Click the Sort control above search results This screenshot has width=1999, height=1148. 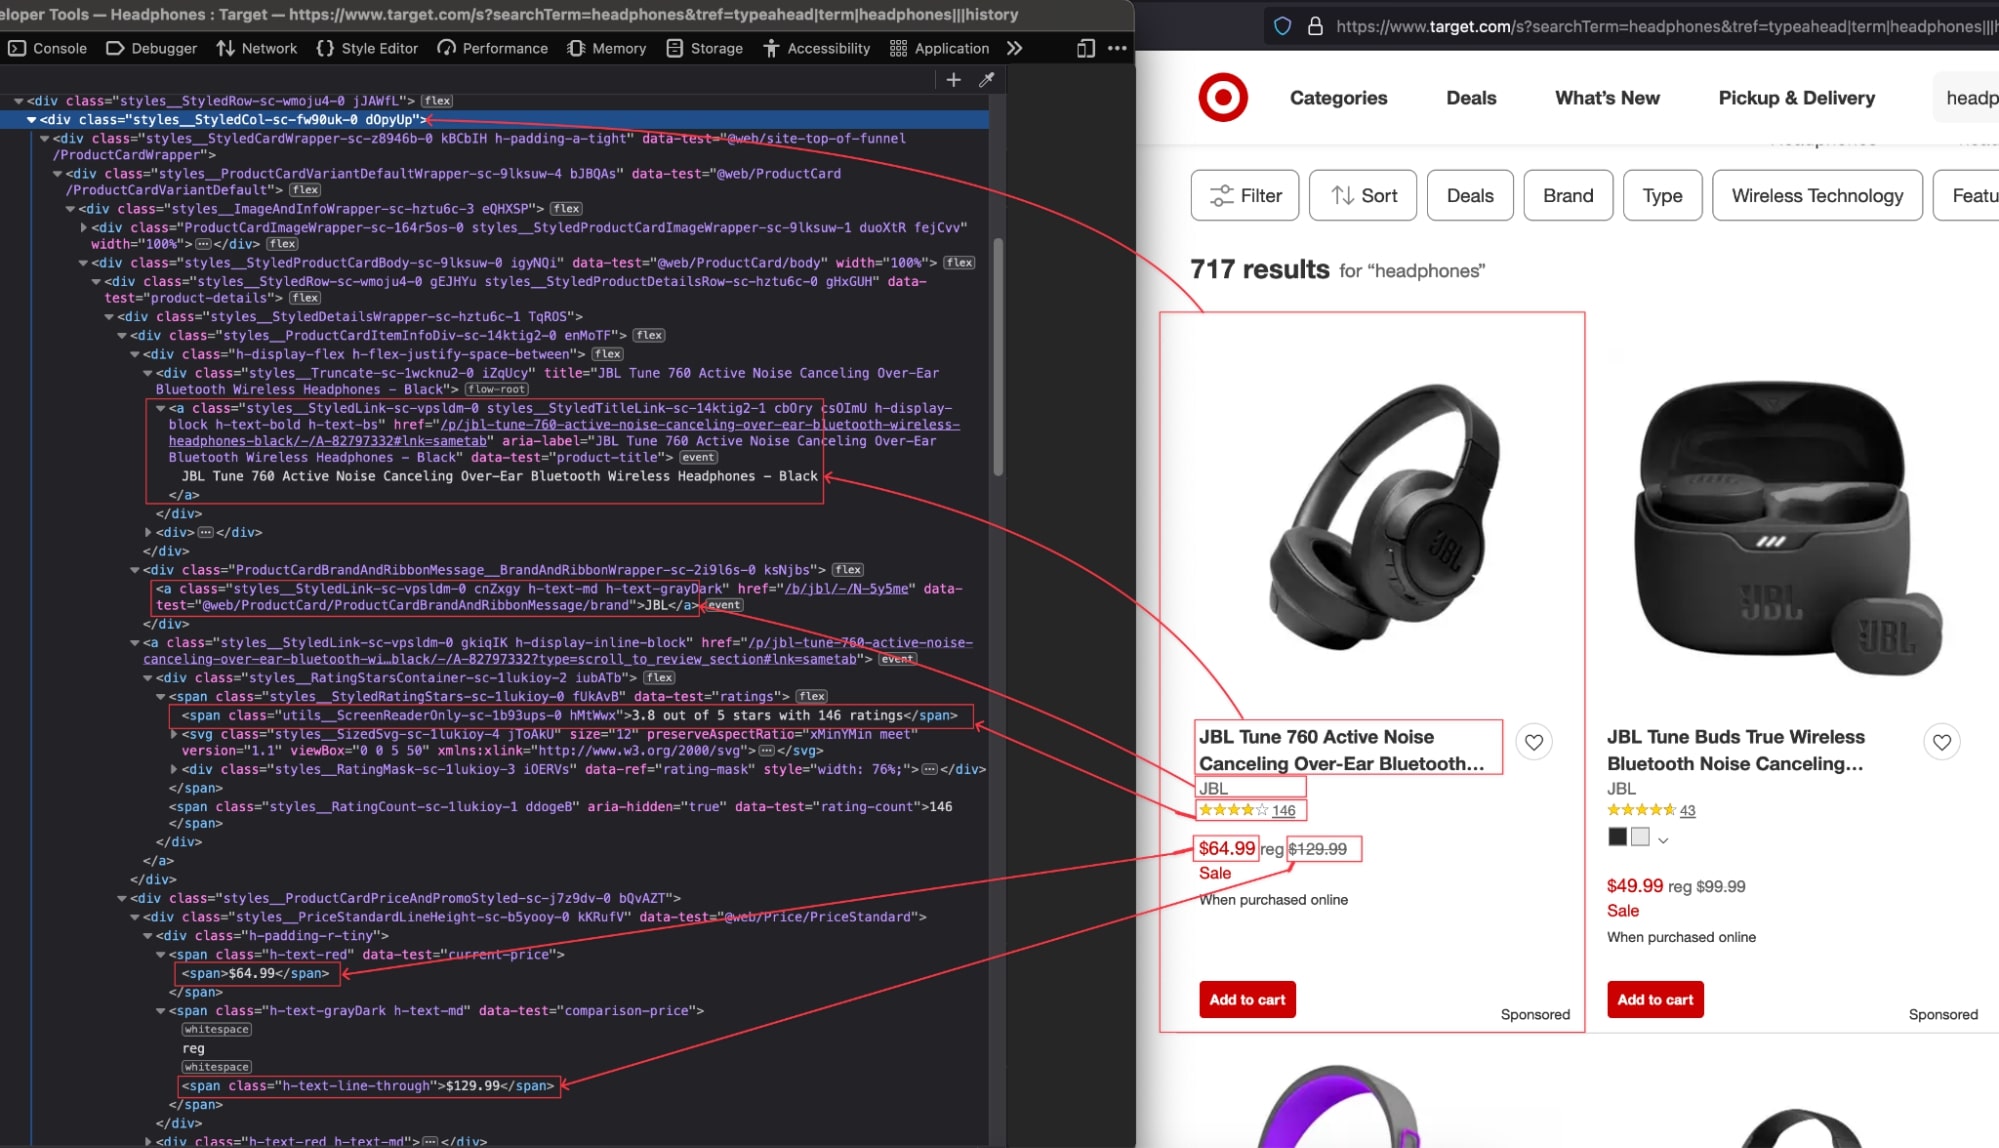click(1362, 195)
